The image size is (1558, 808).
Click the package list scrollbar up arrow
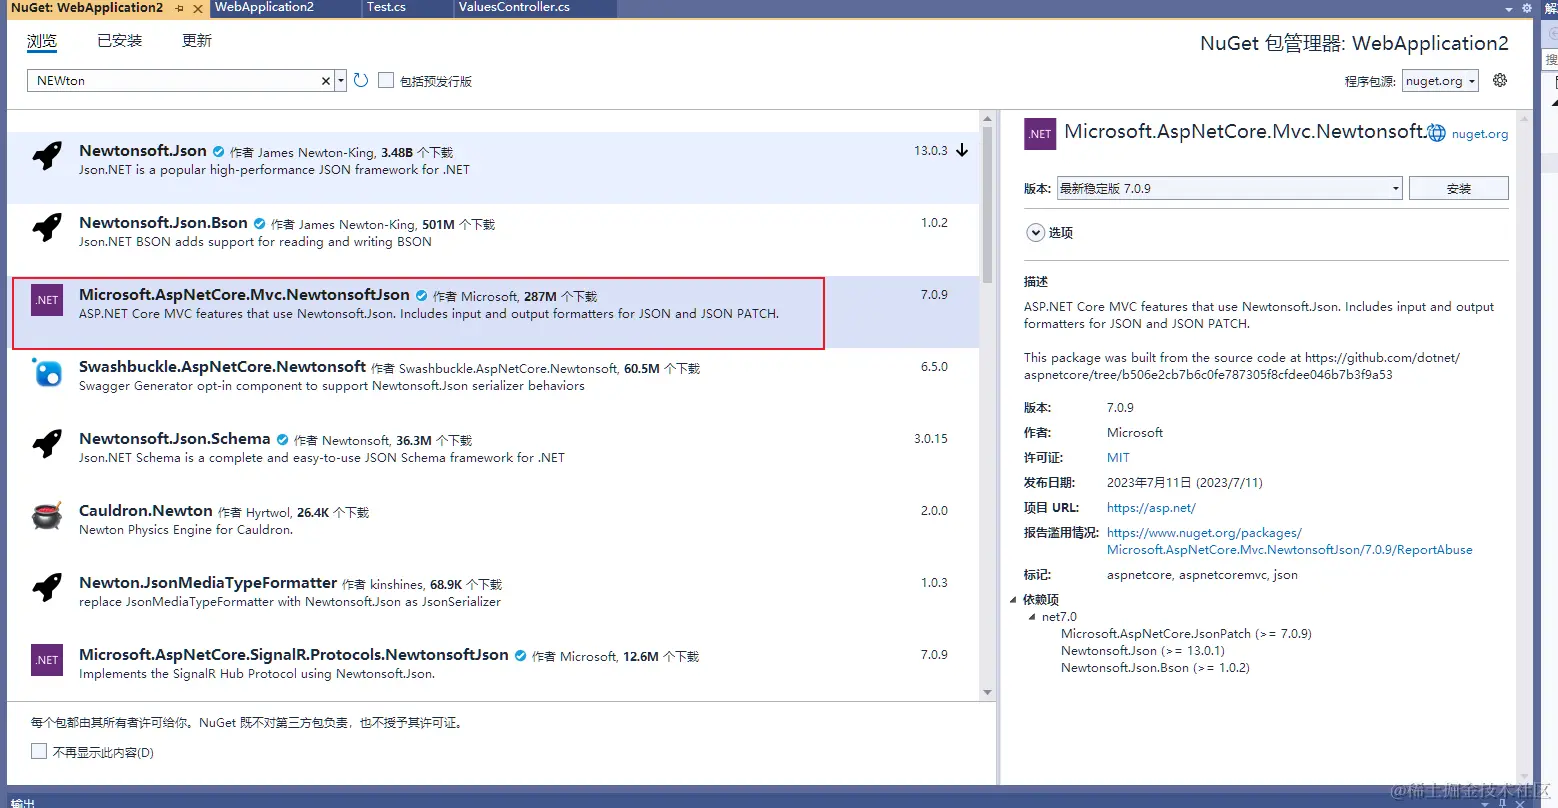coord(988,118)
